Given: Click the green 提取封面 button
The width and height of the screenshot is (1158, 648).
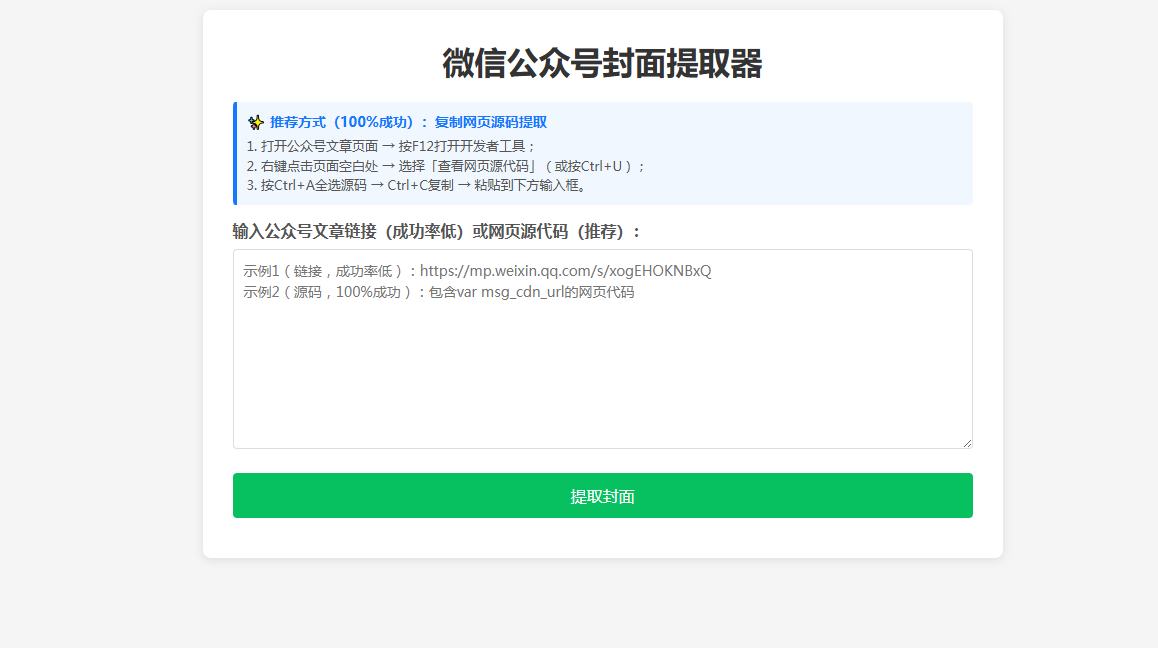Looking at the screenshot, I should [x=602, y=496].
